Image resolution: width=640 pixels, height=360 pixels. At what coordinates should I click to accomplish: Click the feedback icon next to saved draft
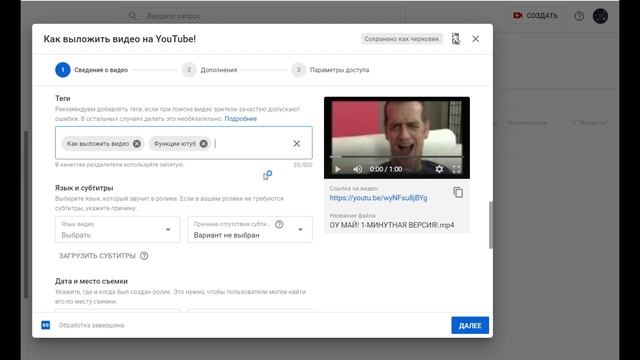[456, 39]
